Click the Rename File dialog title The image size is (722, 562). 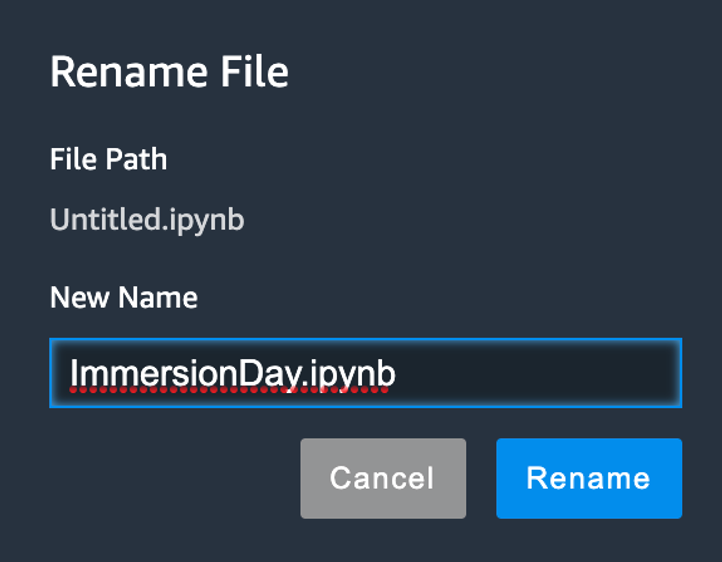pyautogui.click(x=169, y=72)
